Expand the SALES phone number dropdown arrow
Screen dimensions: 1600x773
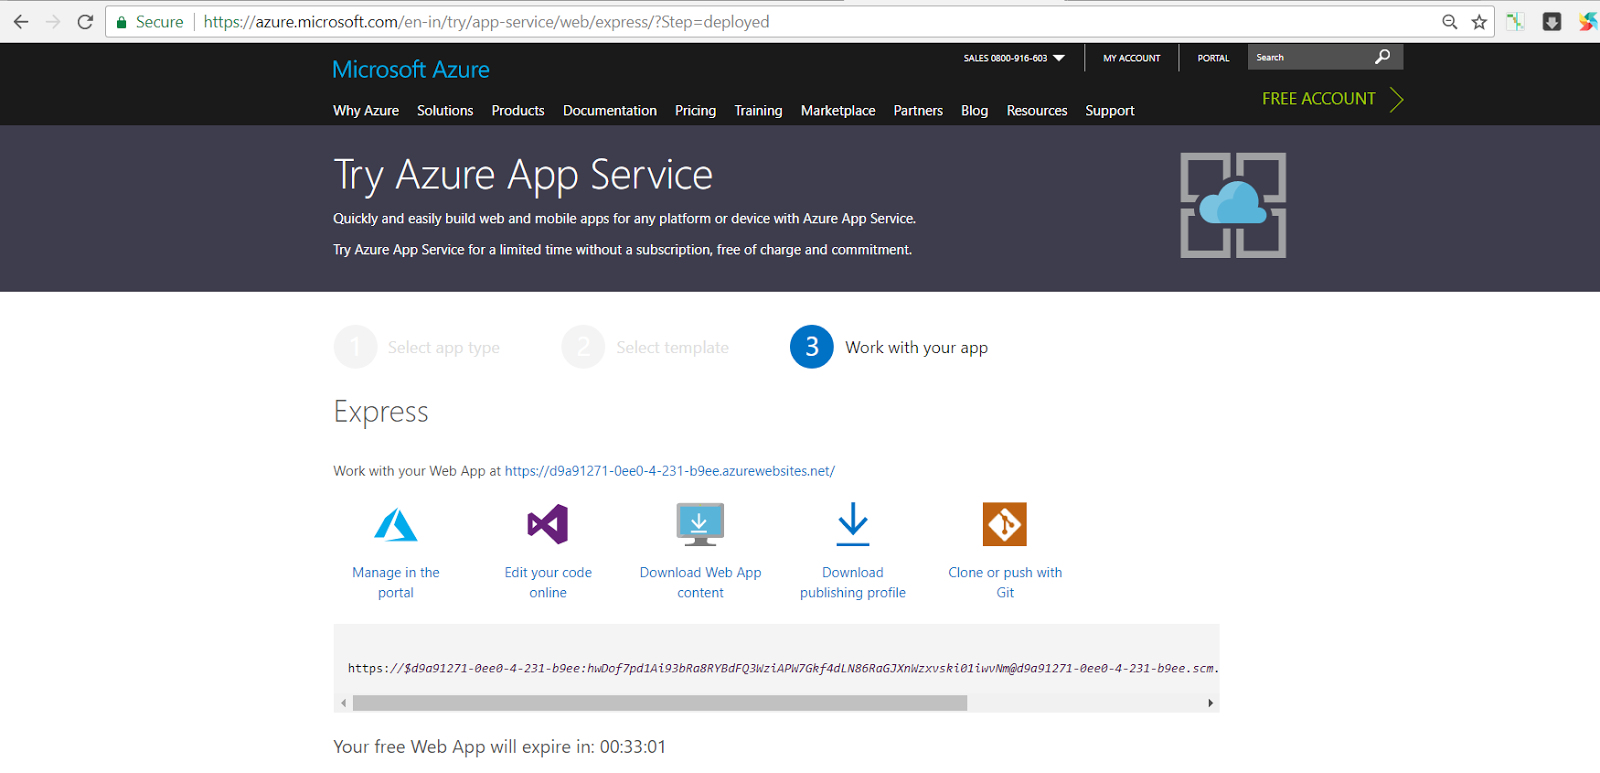coord(1059,58)
